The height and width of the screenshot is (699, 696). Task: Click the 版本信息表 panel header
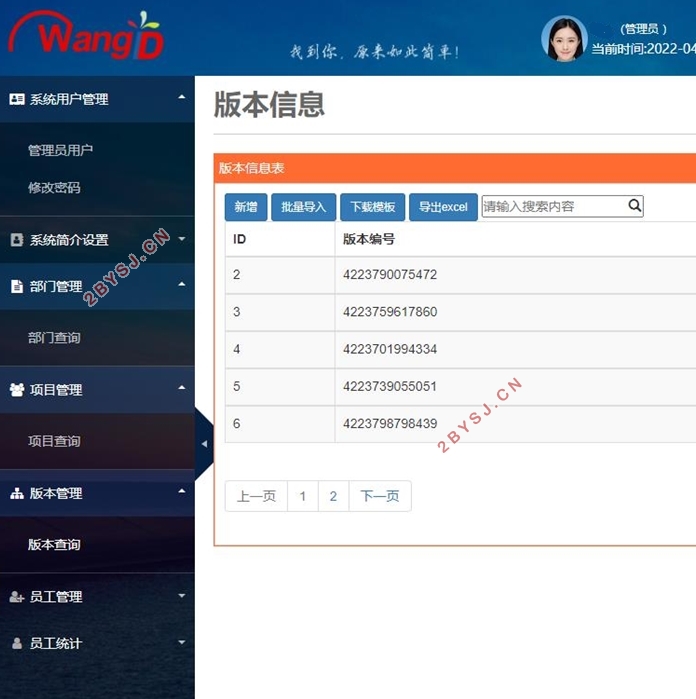click(455, 168)
